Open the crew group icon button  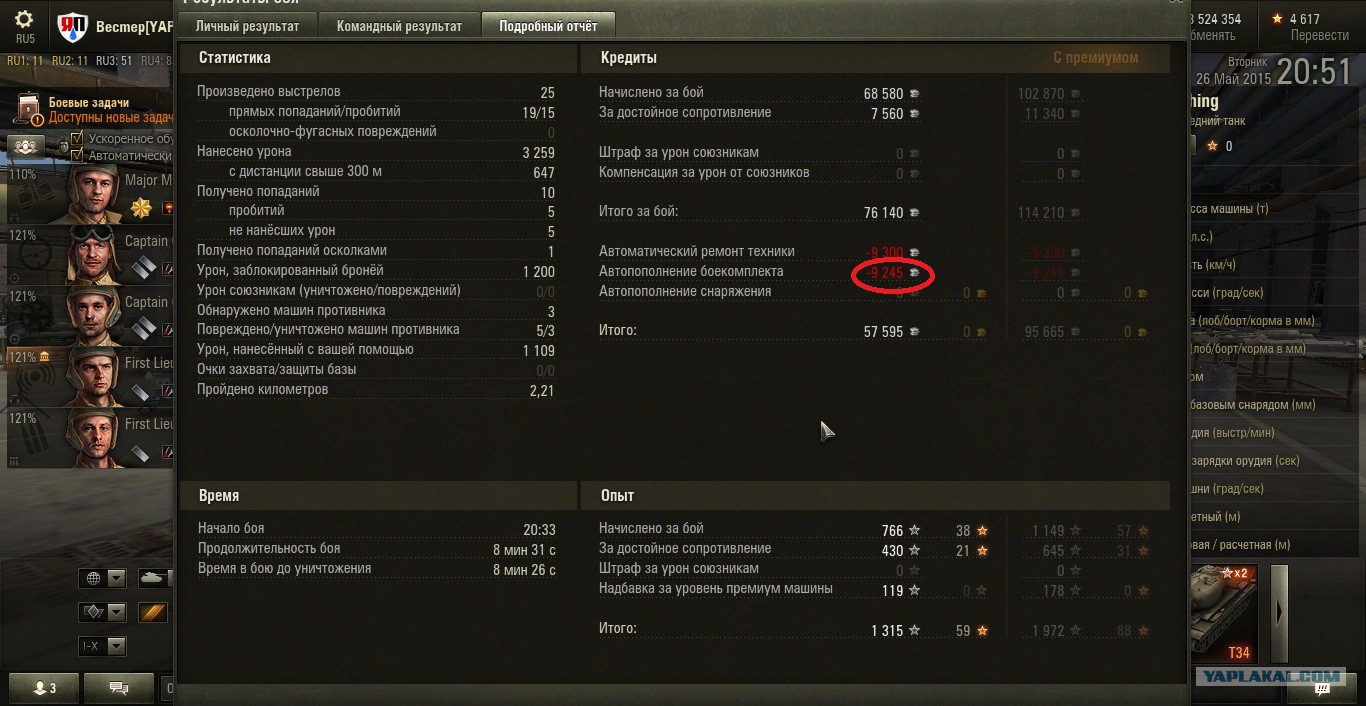click(x=24, y=146)
